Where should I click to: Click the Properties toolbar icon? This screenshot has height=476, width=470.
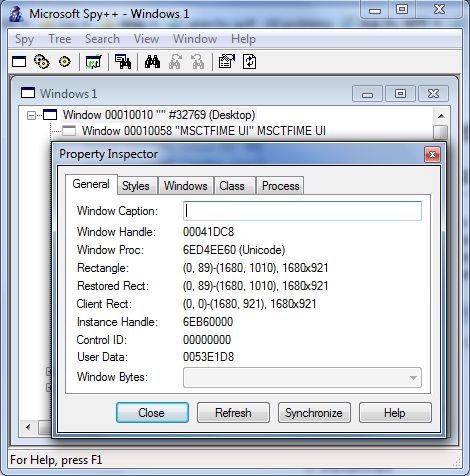click(x=227, y=62)
